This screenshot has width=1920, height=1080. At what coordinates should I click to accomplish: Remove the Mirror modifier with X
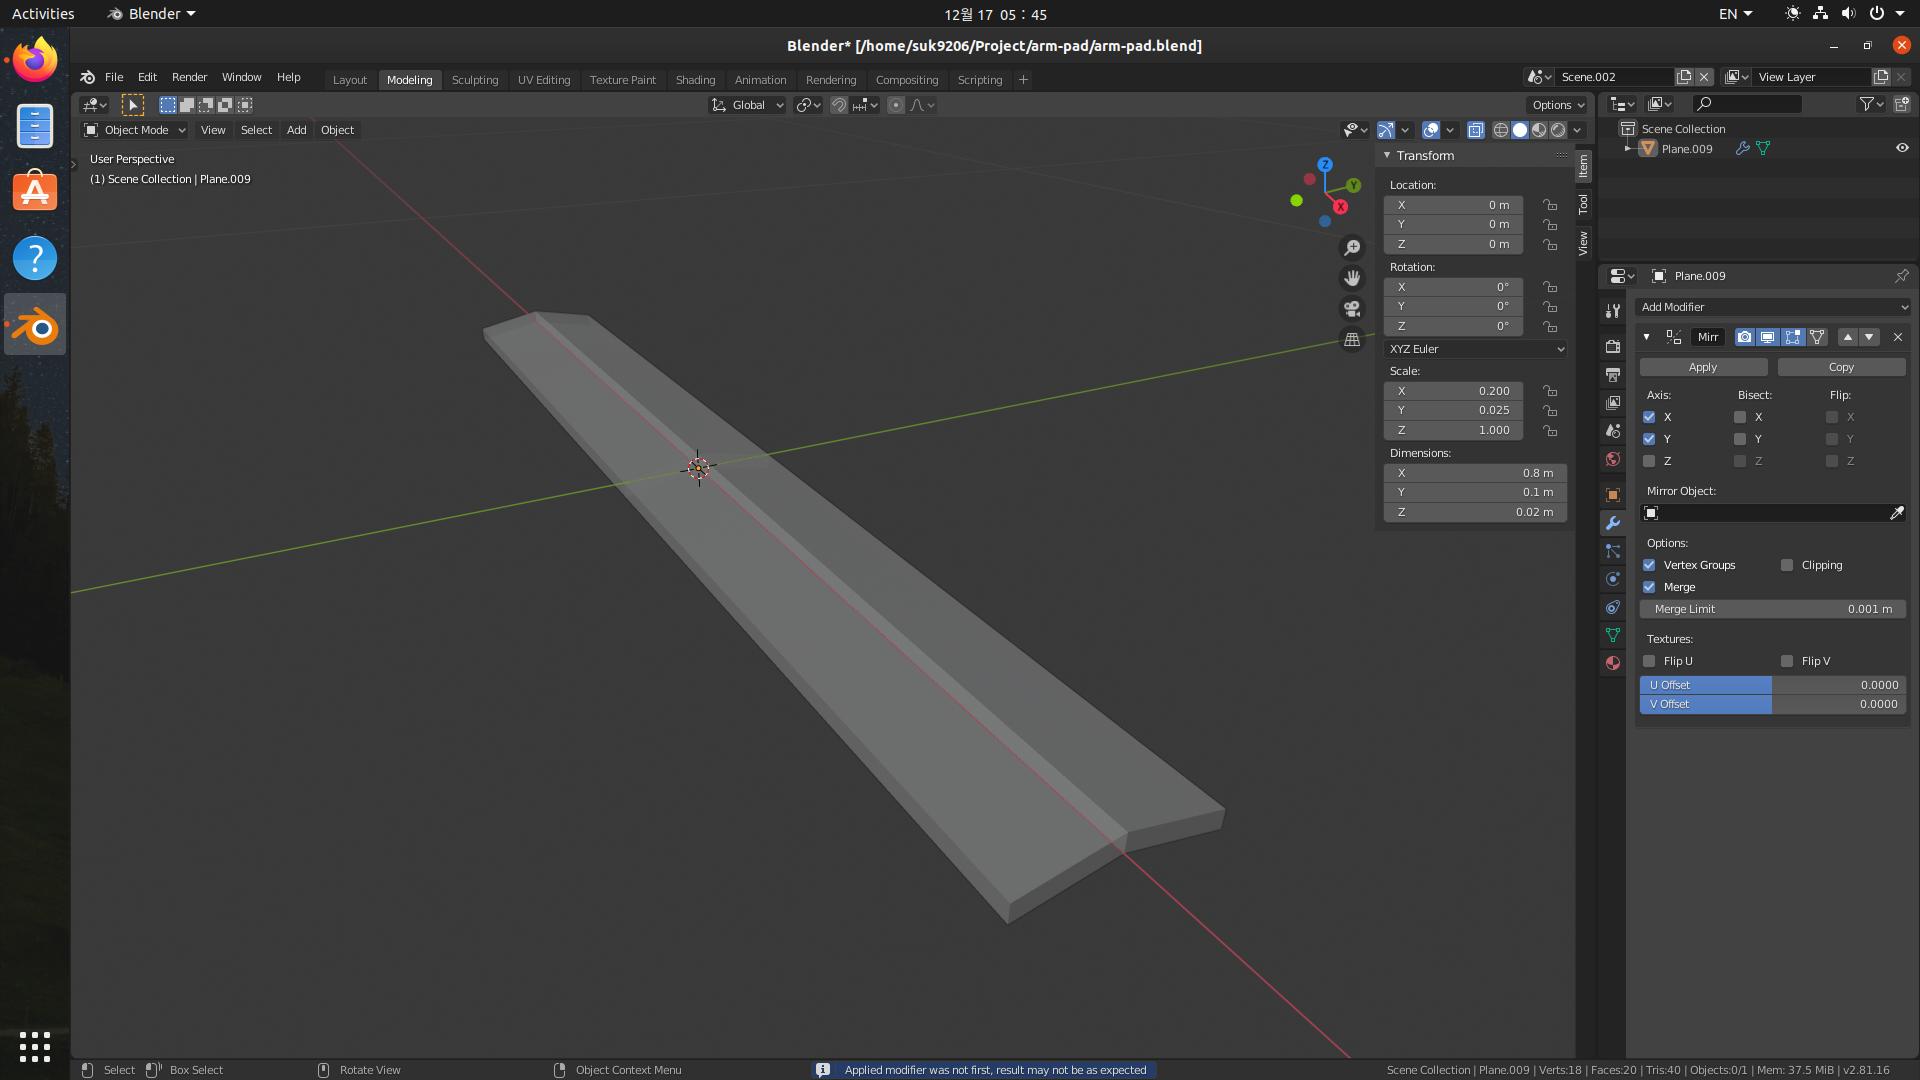pos(1897,337)
